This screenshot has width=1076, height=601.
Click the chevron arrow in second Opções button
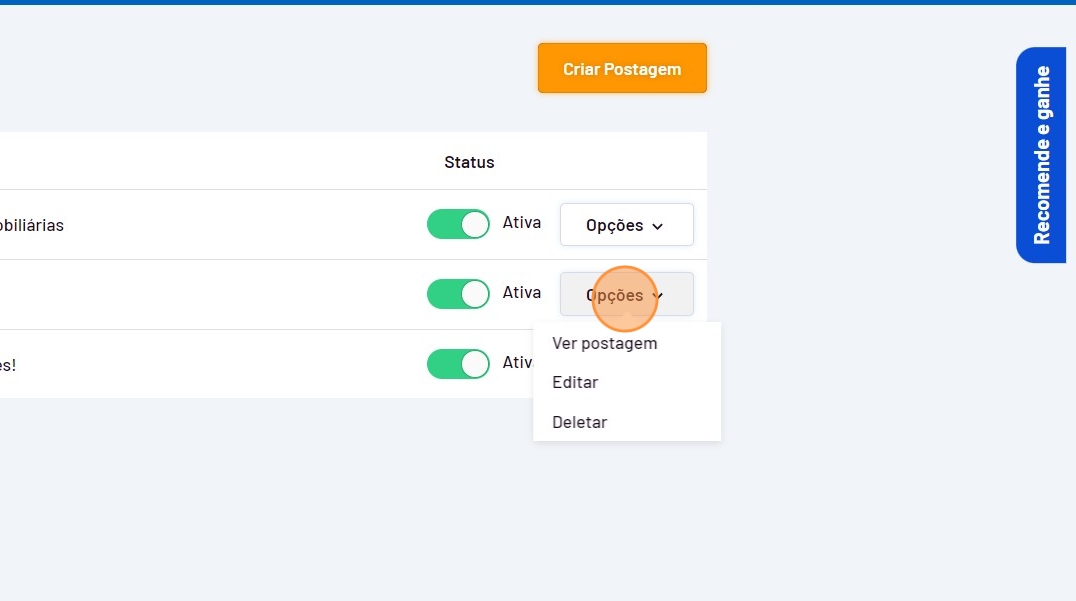coord(658,296)
